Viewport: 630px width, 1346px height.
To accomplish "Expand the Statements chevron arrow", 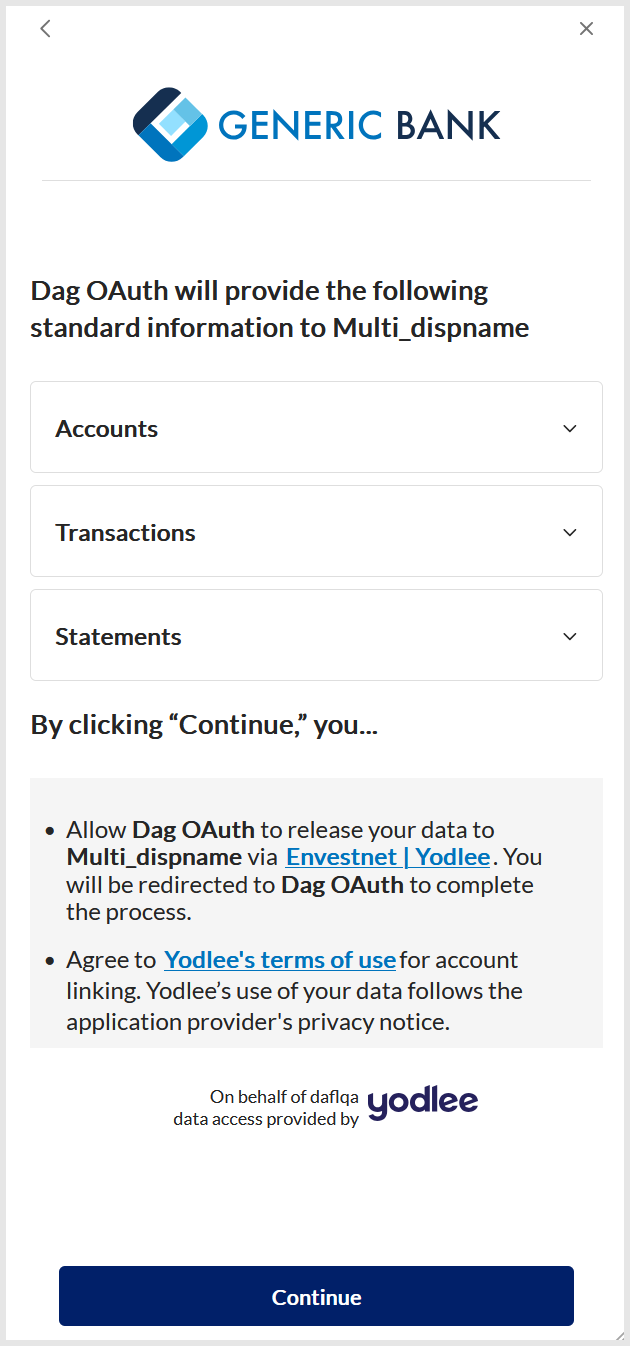I will (x=570, y=636).
